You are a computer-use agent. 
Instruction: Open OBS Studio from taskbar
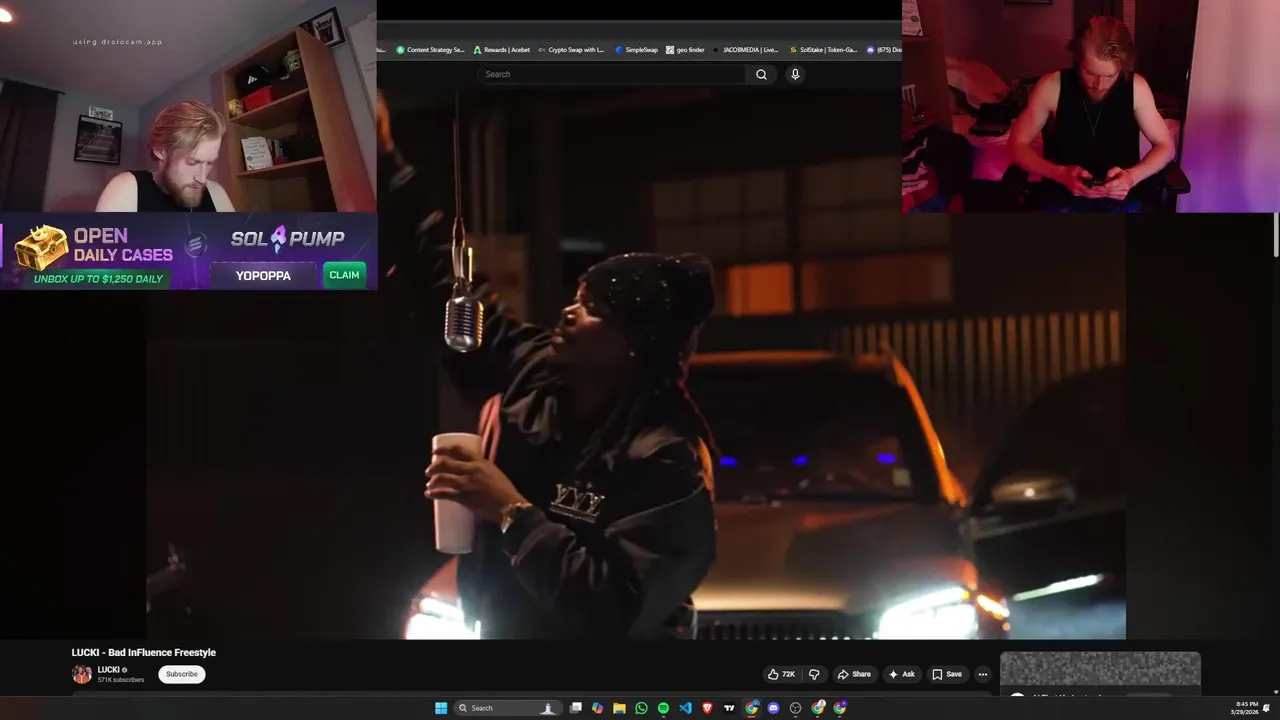796,708
